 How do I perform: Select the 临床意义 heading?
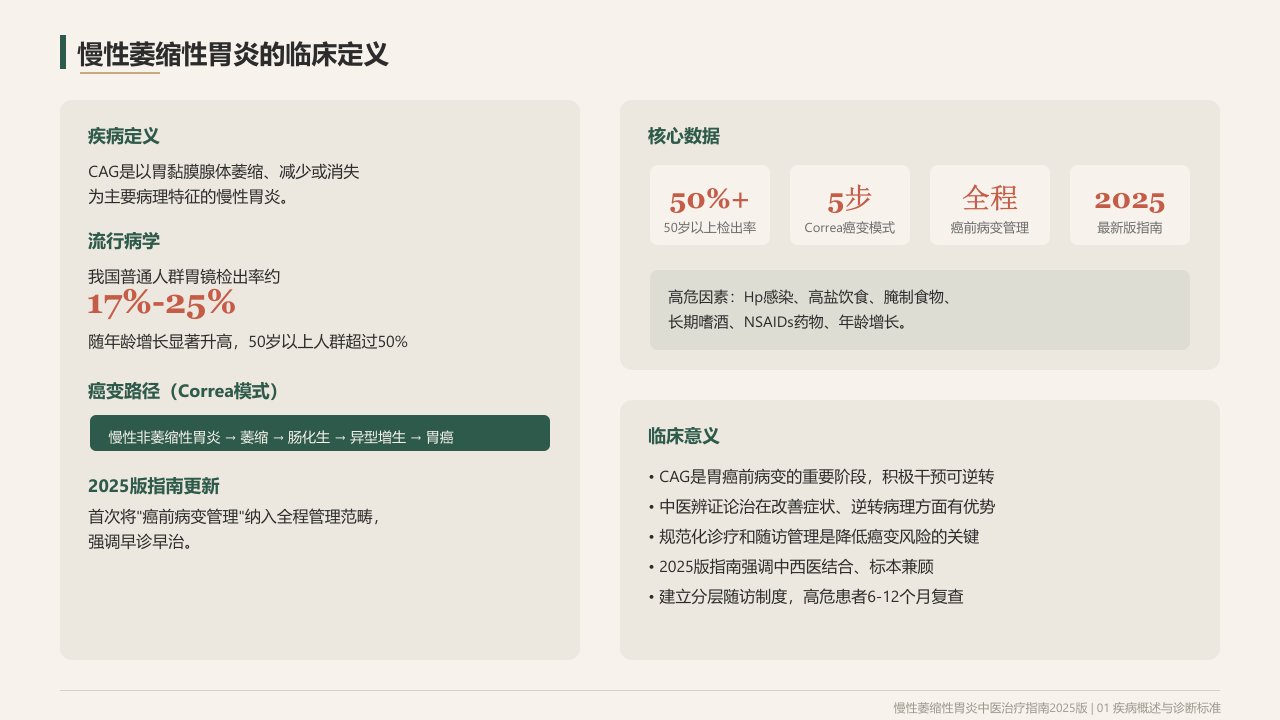(x=684, y=436)
